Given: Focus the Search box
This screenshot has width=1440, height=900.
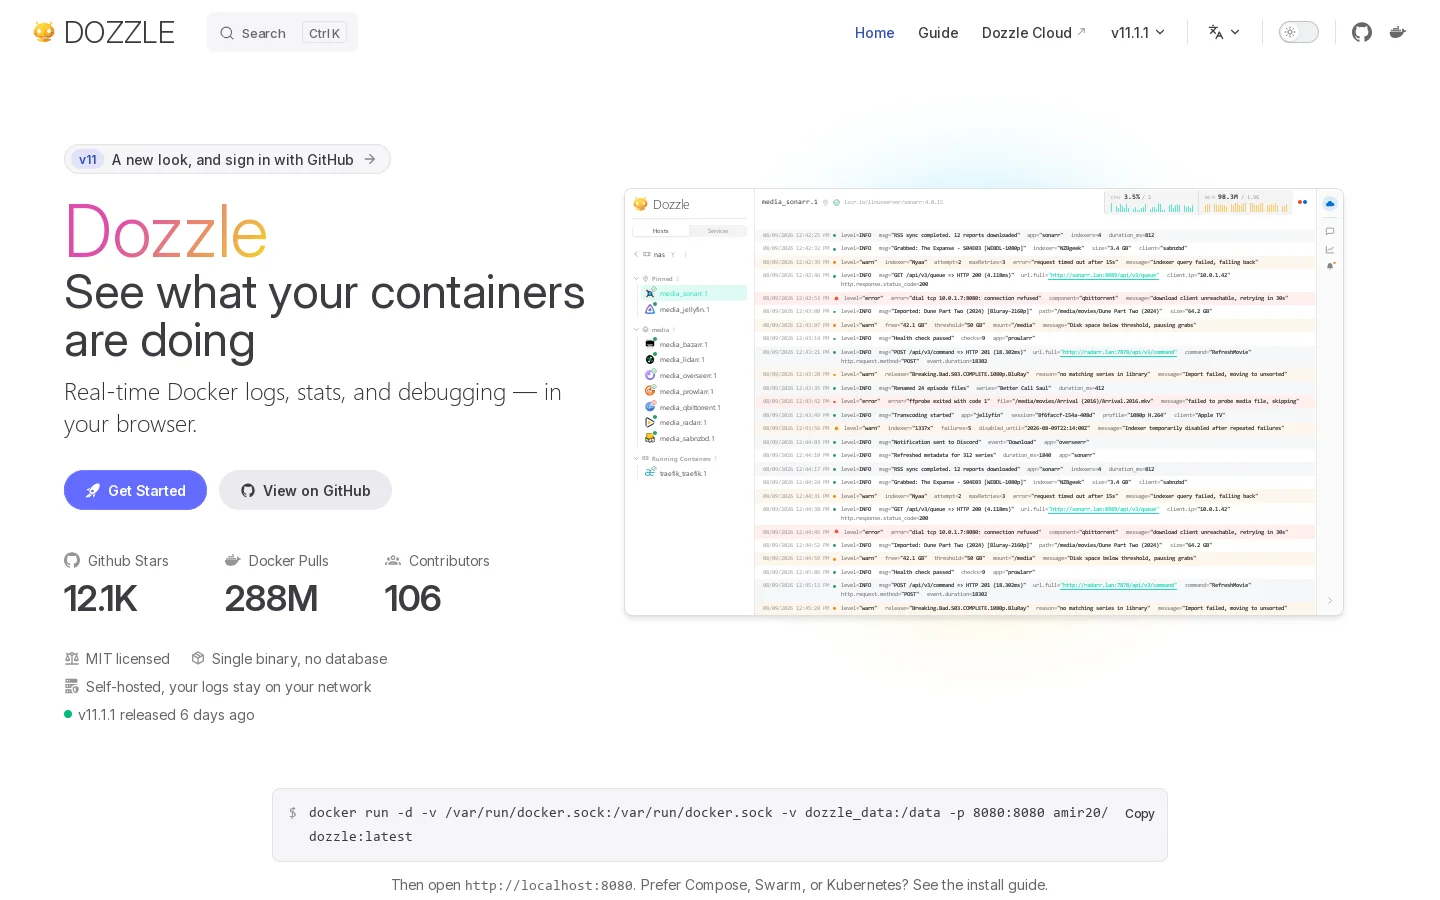Looking at the screenshot, I should [x=282, y=33].
